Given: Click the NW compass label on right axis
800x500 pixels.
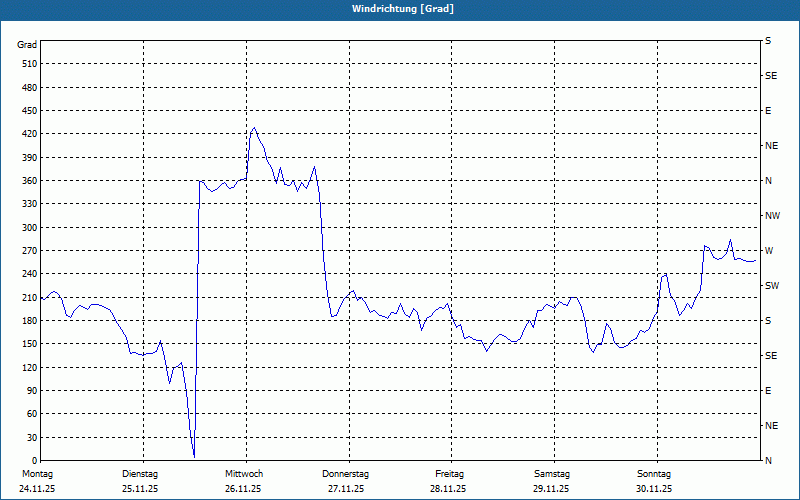Looking at the screenshot, I should pyautogui.click(x=772, y=216).
